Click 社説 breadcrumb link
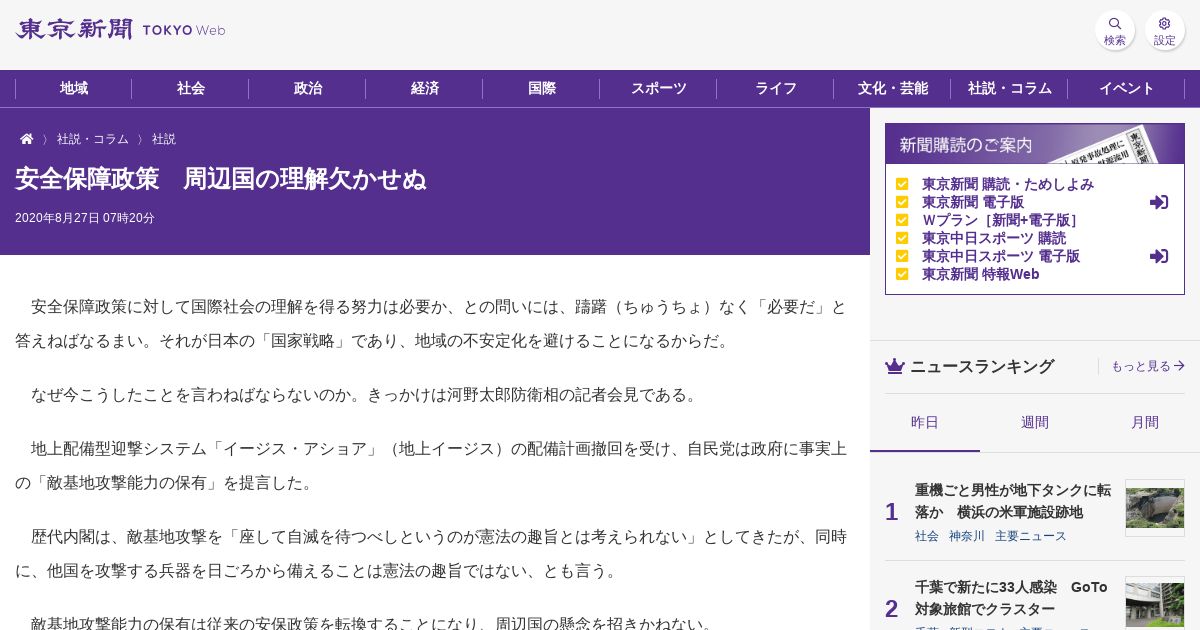 click(164, 139)
